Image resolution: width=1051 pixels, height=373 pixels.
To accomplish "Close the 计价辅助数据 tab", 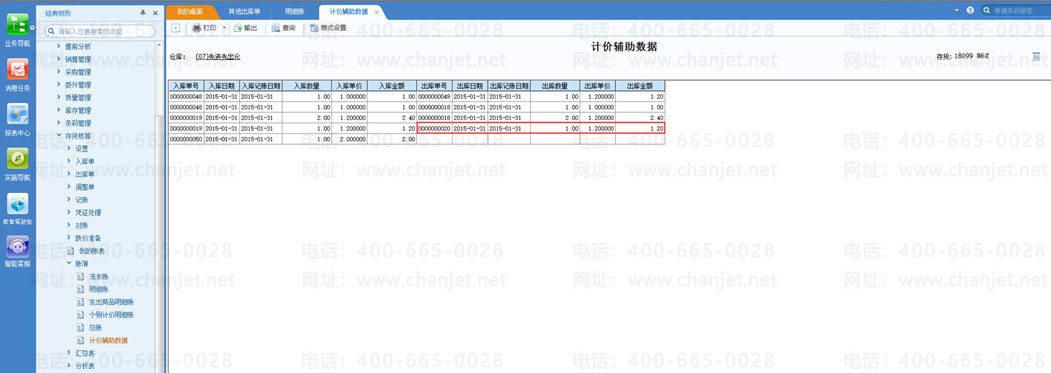I will tap(377, 12).
